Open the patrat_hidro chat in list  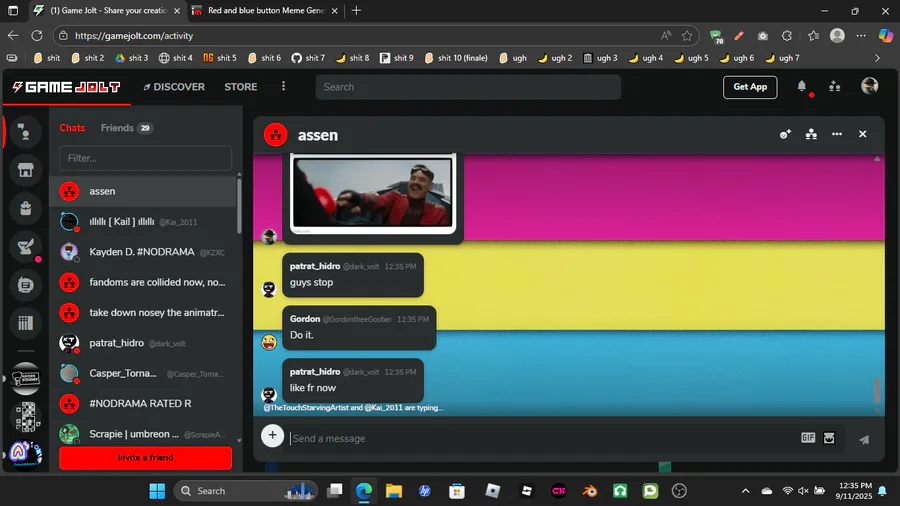click(143, 343)
